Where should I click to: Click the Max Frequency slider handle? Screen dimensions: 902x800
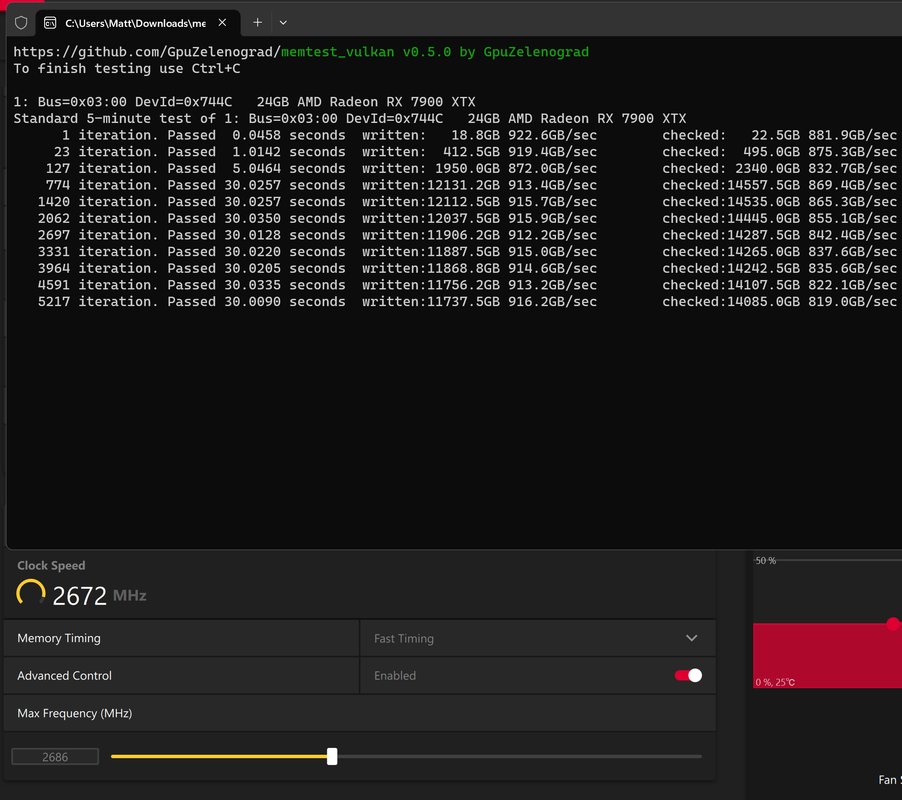pyautogui.click(x=332, y=756)
